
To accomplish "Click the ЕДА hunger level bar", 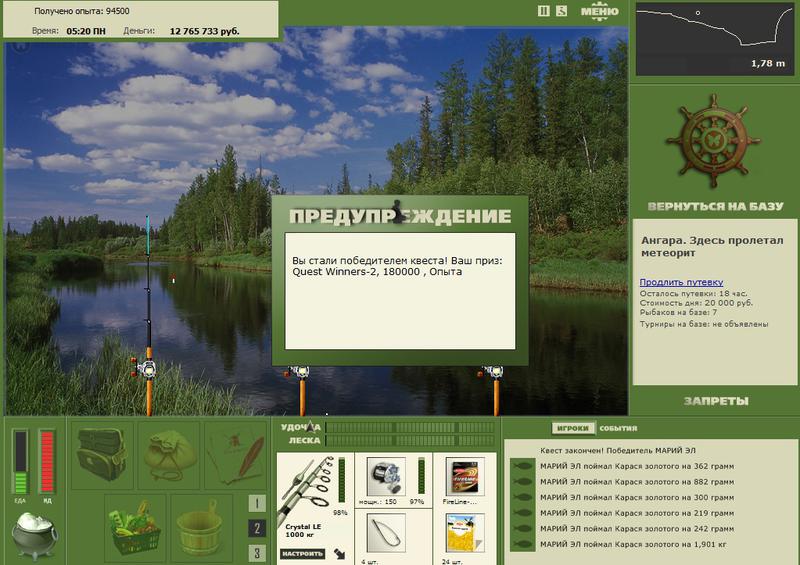I will pyautogui.click(x=20, y=462).
